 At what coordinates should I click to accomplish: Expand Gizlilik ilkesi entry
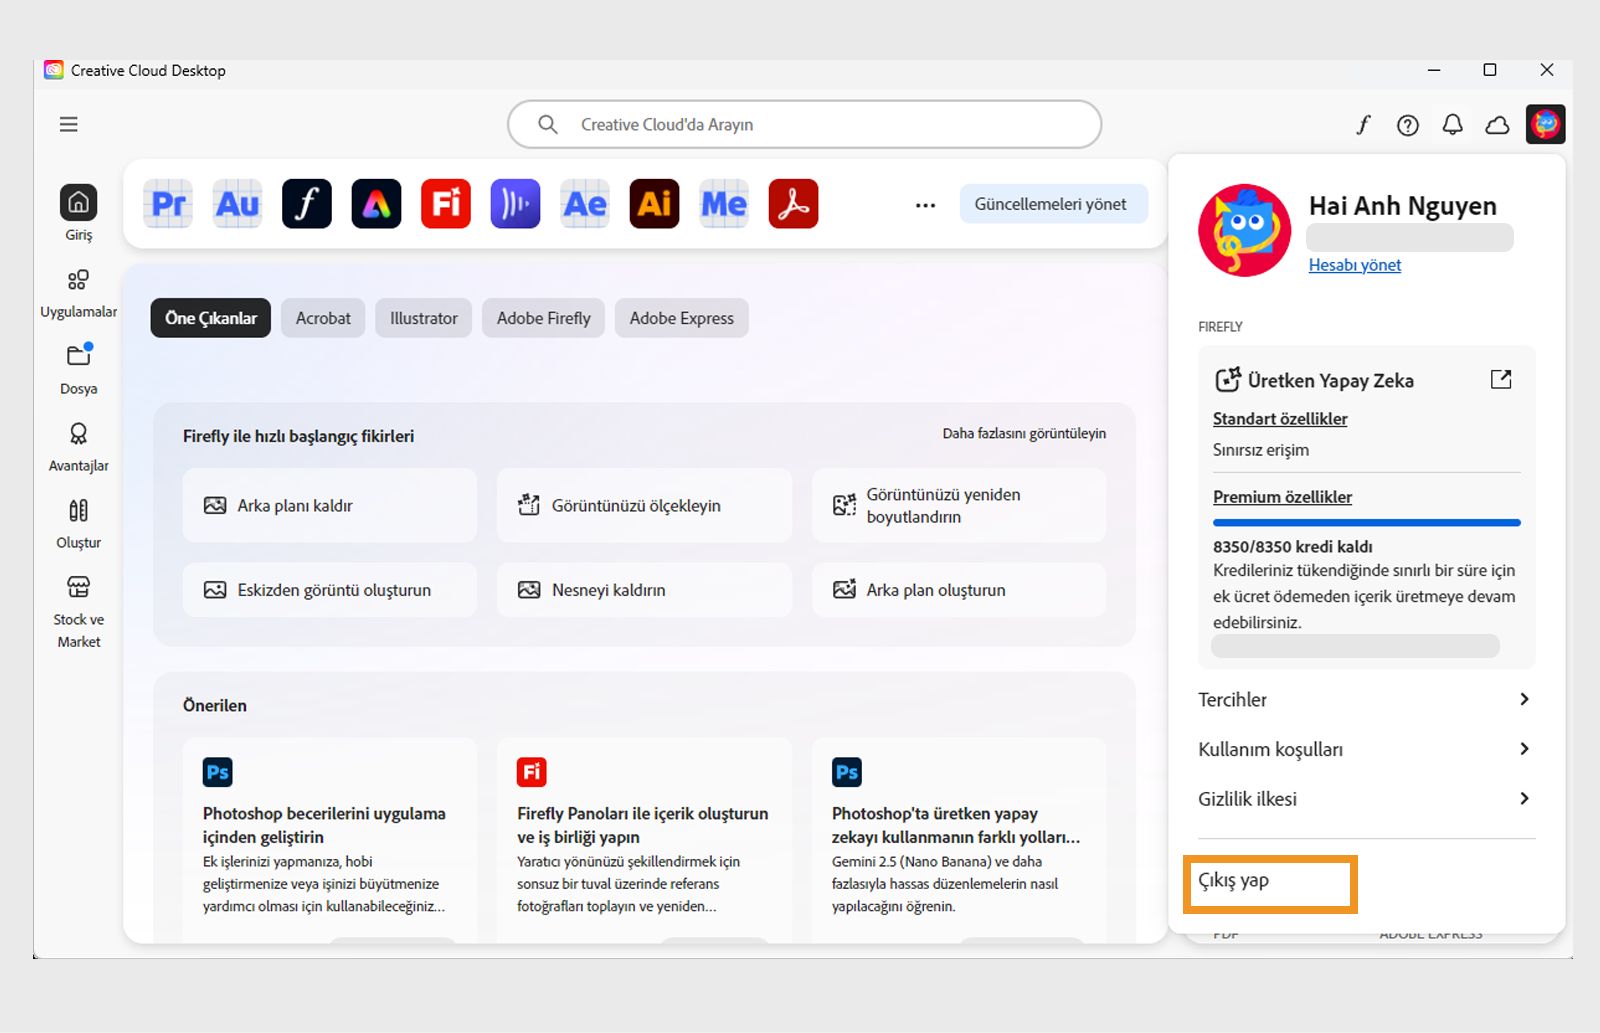pos(1365,799)
